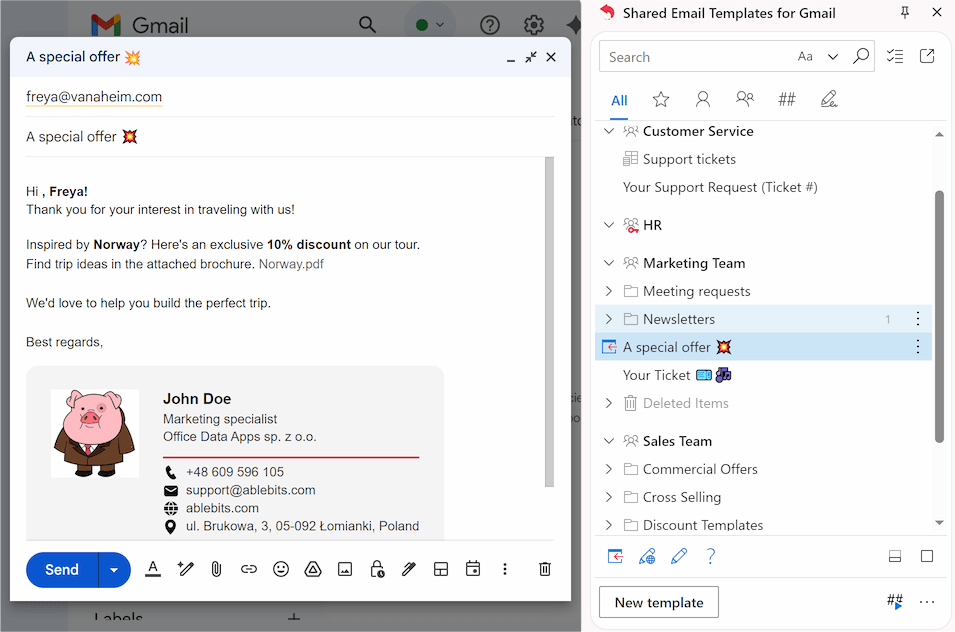Collapse the HR team node

(x=608, y=225)
